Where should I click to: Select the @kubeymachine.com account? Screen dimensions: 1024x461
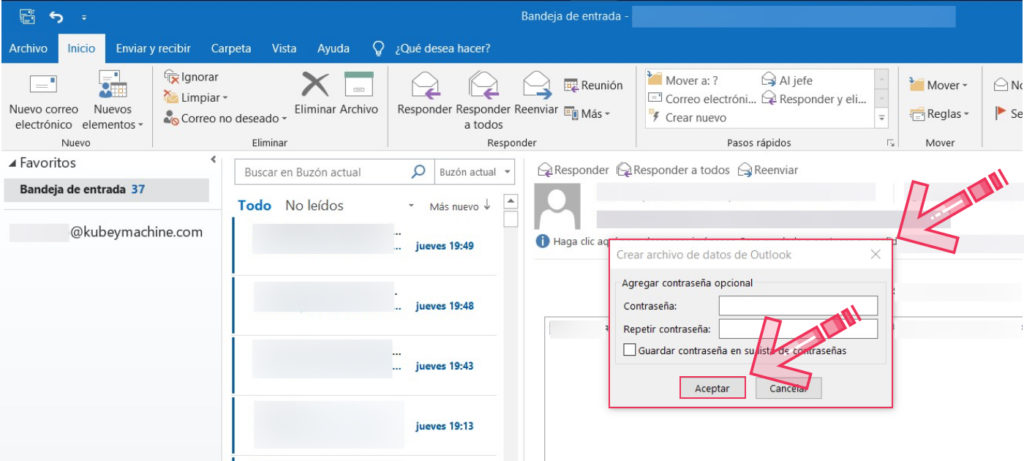click(106, 232)
